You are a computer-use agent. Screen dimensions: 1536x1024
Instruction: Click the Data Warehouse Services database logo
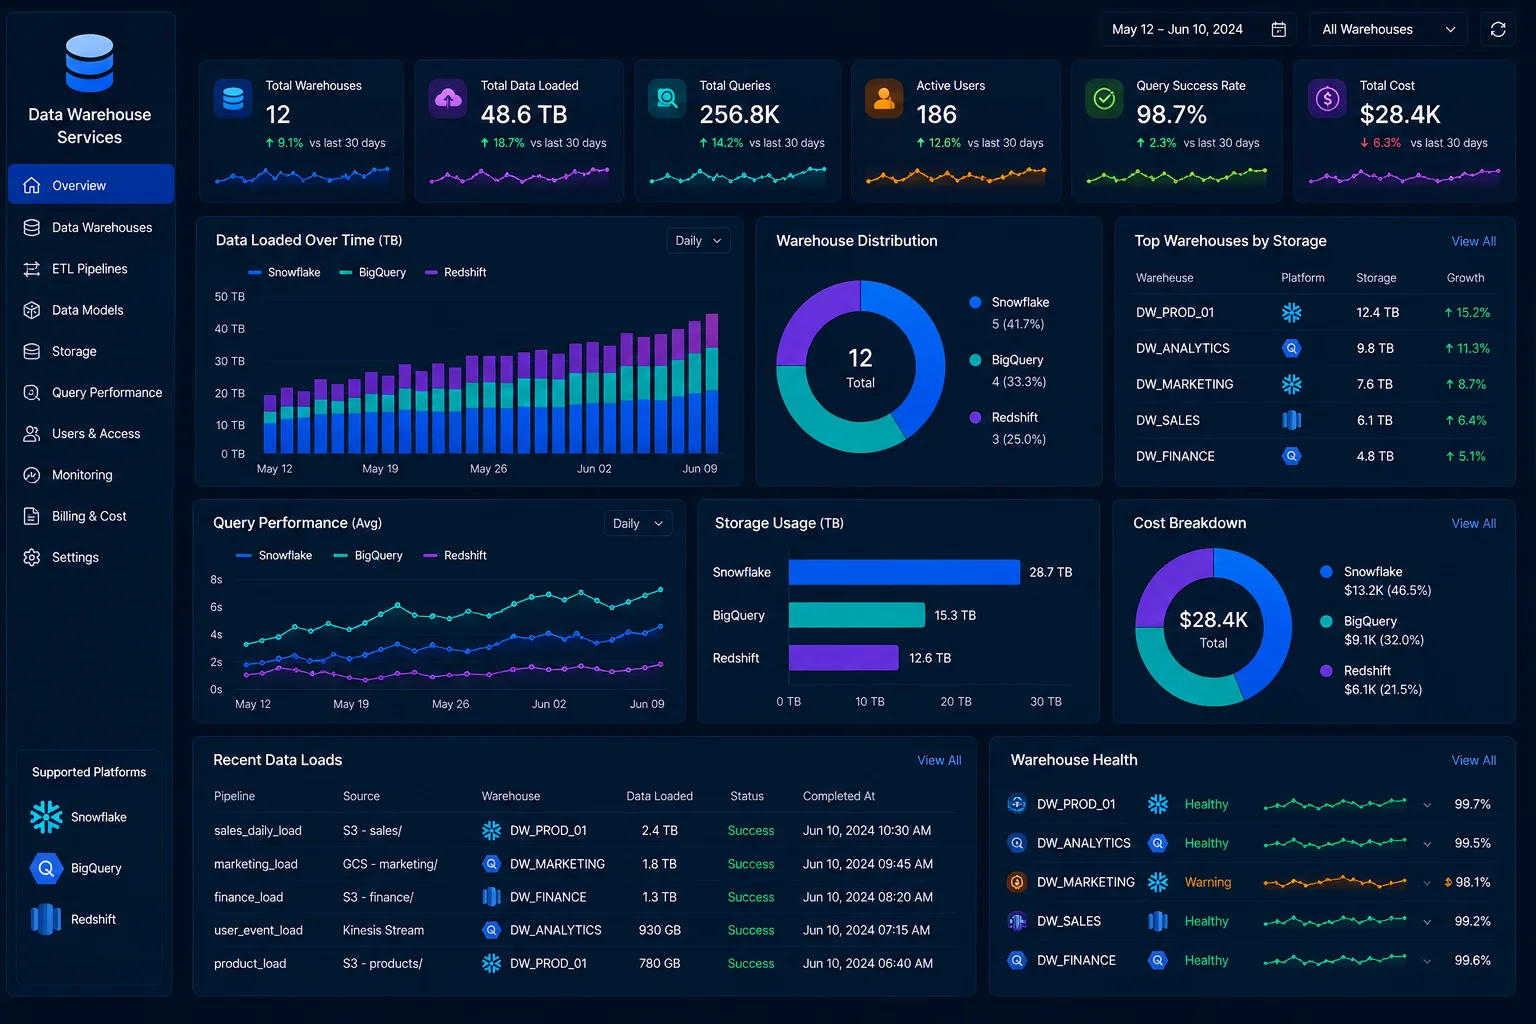pos(89,63)
